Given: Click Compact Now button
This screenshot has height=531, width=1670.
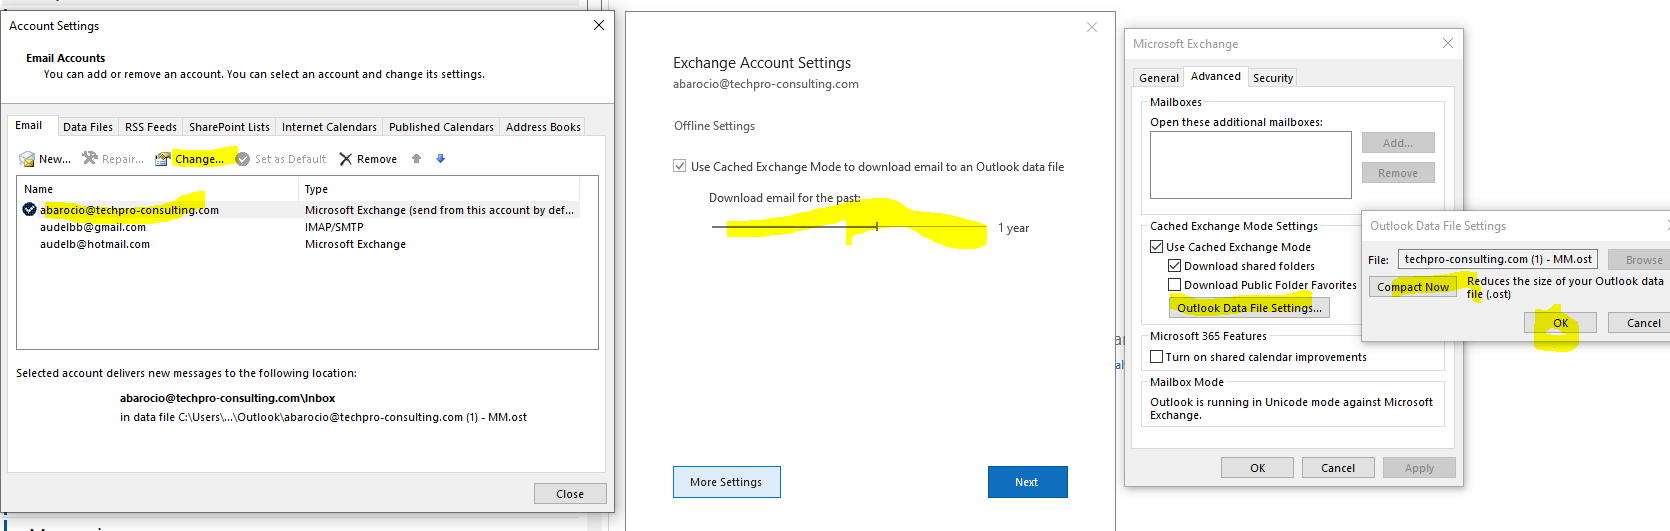Looking at the screenshot, I should click(x=1413, y=287).
